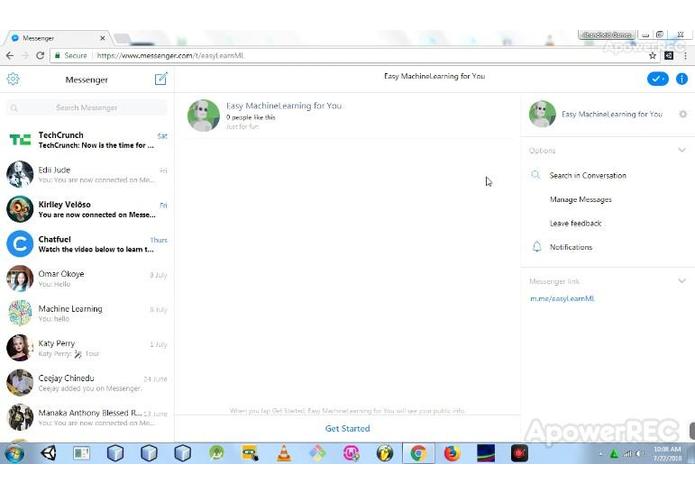Click the browser address bar URL
This screenshot has width=695, height=494.
[170, 55]
